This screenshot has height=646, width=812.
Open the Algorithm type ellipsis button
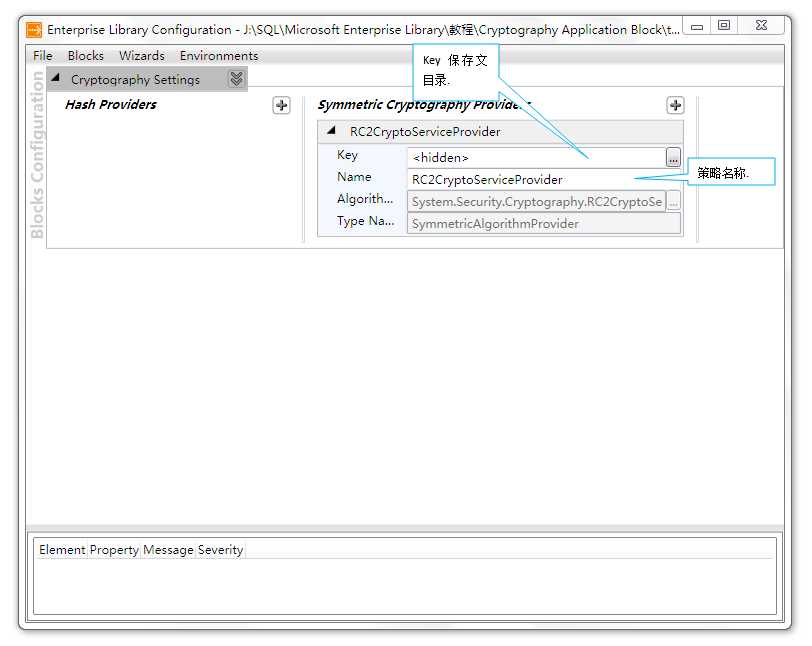click(x=673, y=202)
